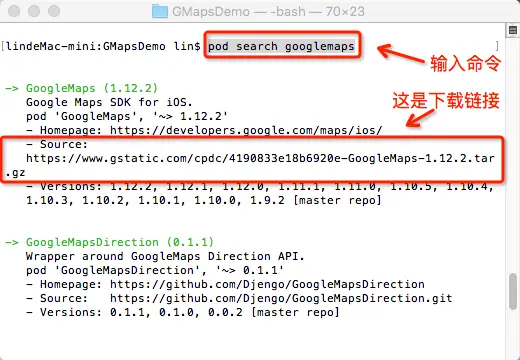
Task: Click the prompt 'lindeMac-mini:GMapsDemo lin$'
Action: 103,46
